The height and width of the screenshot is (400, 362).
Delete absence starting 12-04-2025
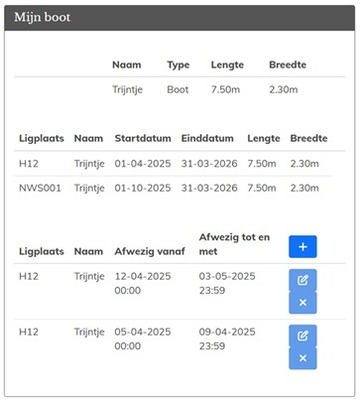coord(303,303)
